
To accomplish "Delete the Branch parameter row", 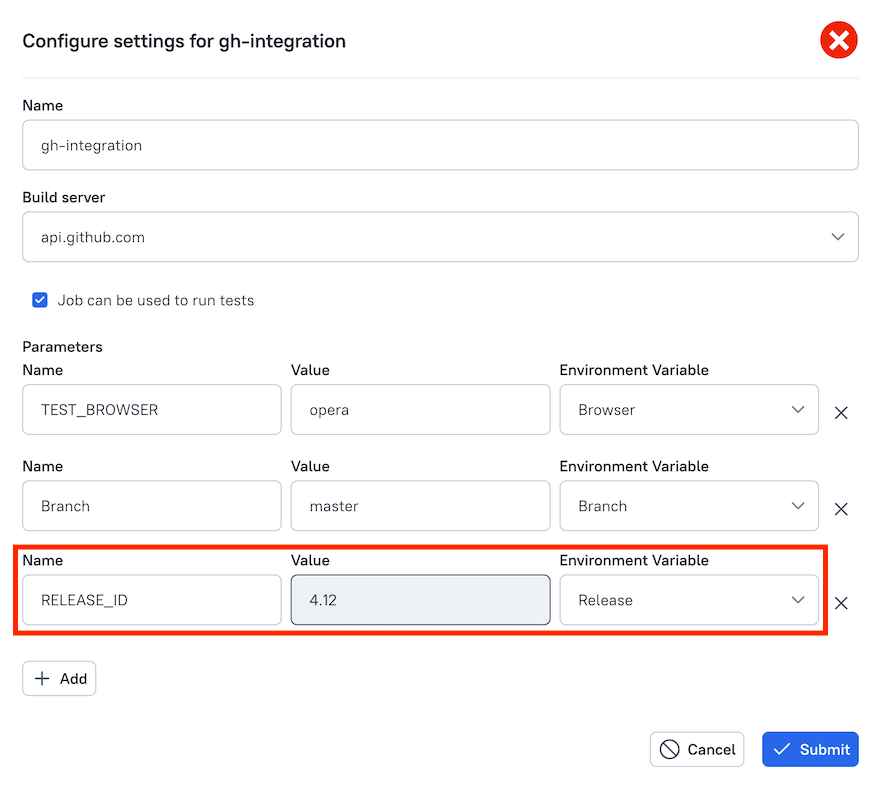I will 841,508.
